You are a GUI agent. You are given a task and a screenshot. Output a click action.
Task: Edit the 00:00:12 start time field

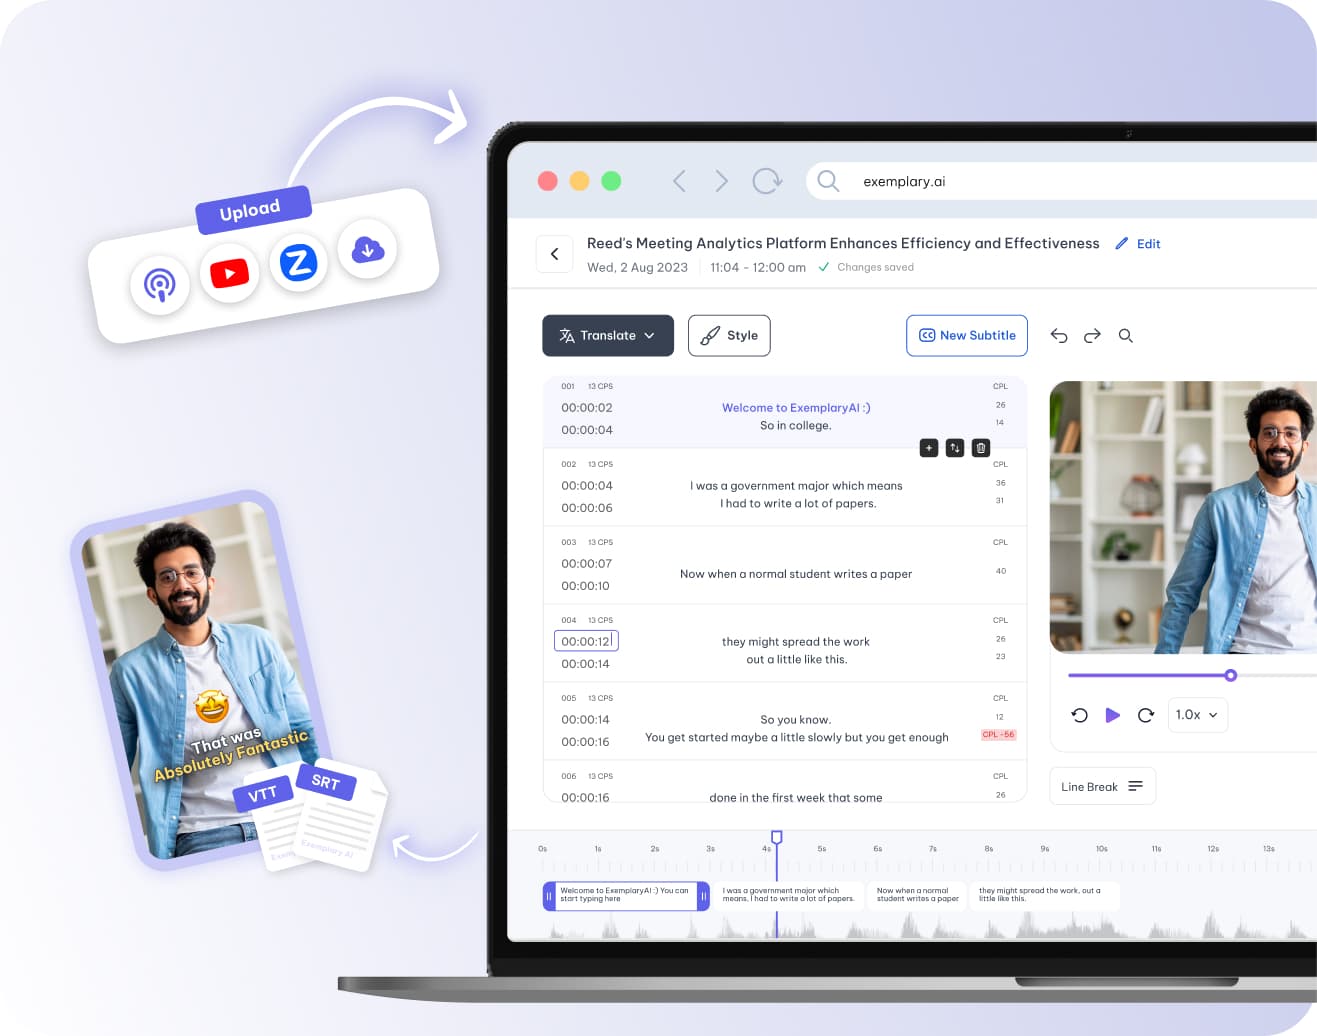(x=586, y=641)
